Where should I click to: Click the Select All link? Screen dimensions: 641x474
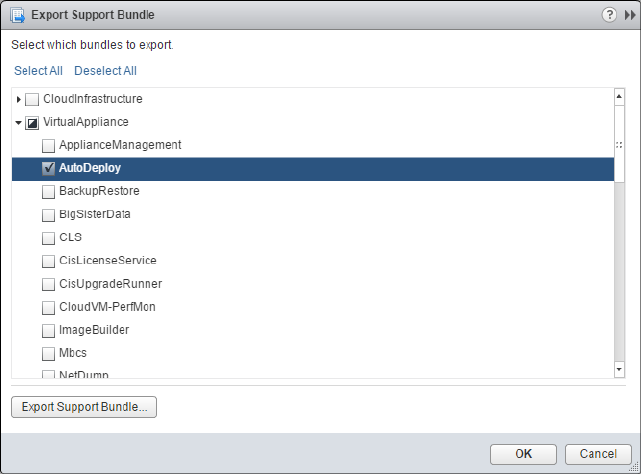click(38, 71)
